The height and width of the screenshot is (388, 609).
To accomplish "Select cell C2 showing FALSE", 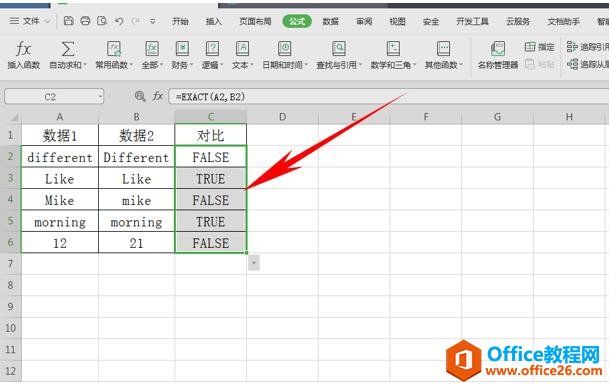I will tap(211, 157).
